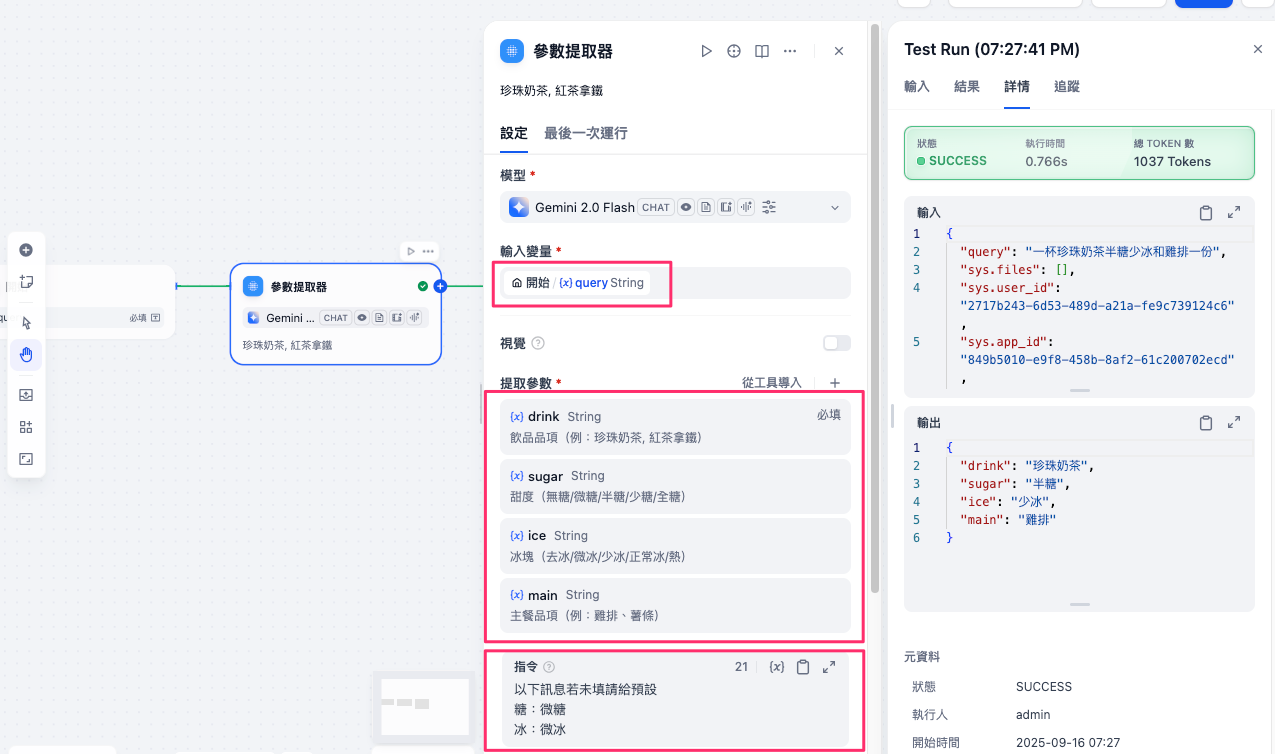Click the crosshair locate-node icon in panel header
Image resolution: width=1275 pixels, height=754 pixels.
734,51
